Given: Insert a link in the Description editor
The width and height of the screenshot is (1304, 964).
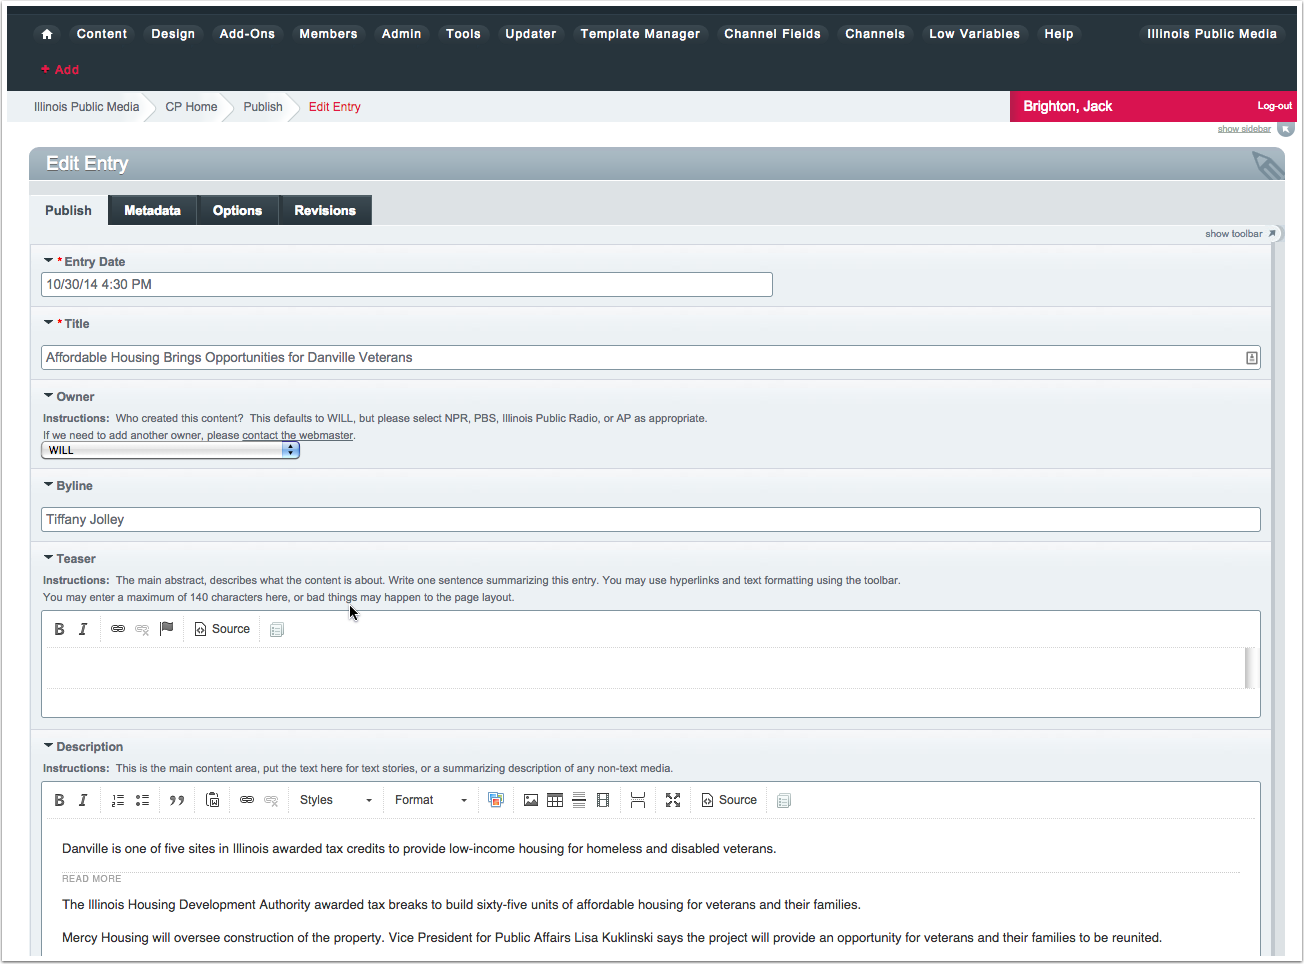Looking at the screenshot, I should pyautogui.click(x=247, y=800).
